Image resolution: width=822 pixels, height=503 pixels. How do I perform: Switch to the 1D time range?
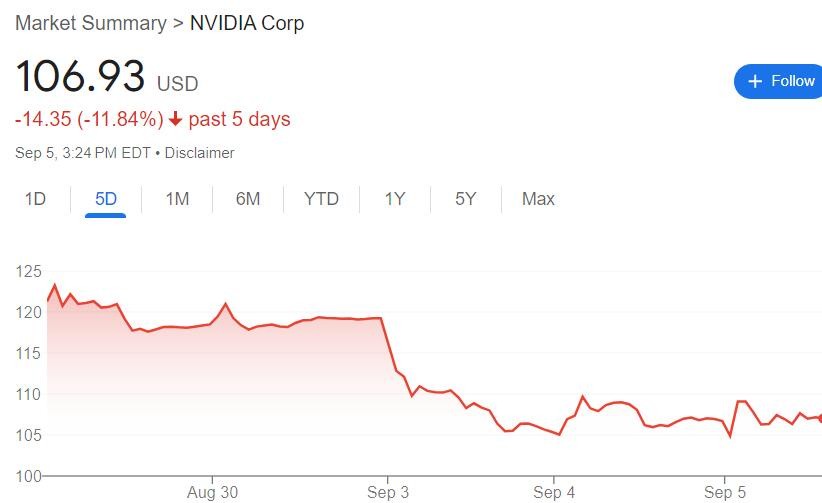coord(35,199)
